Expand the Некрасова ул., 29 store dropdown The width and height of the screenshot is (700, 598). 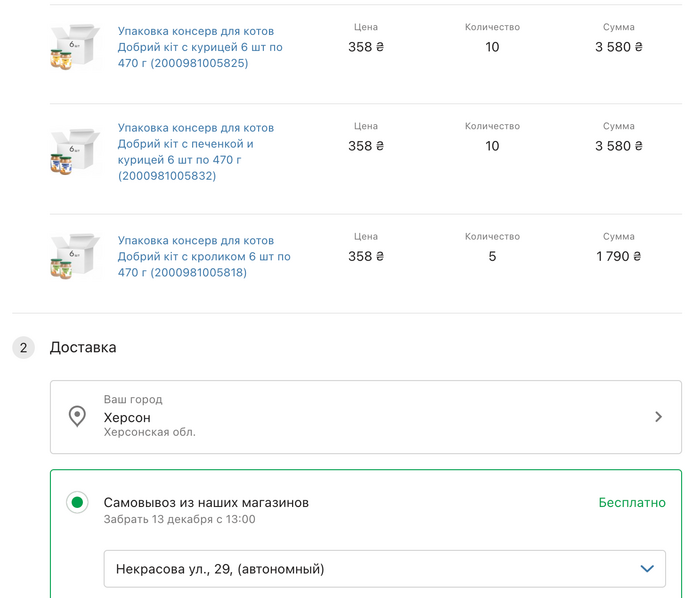[384, 569]
